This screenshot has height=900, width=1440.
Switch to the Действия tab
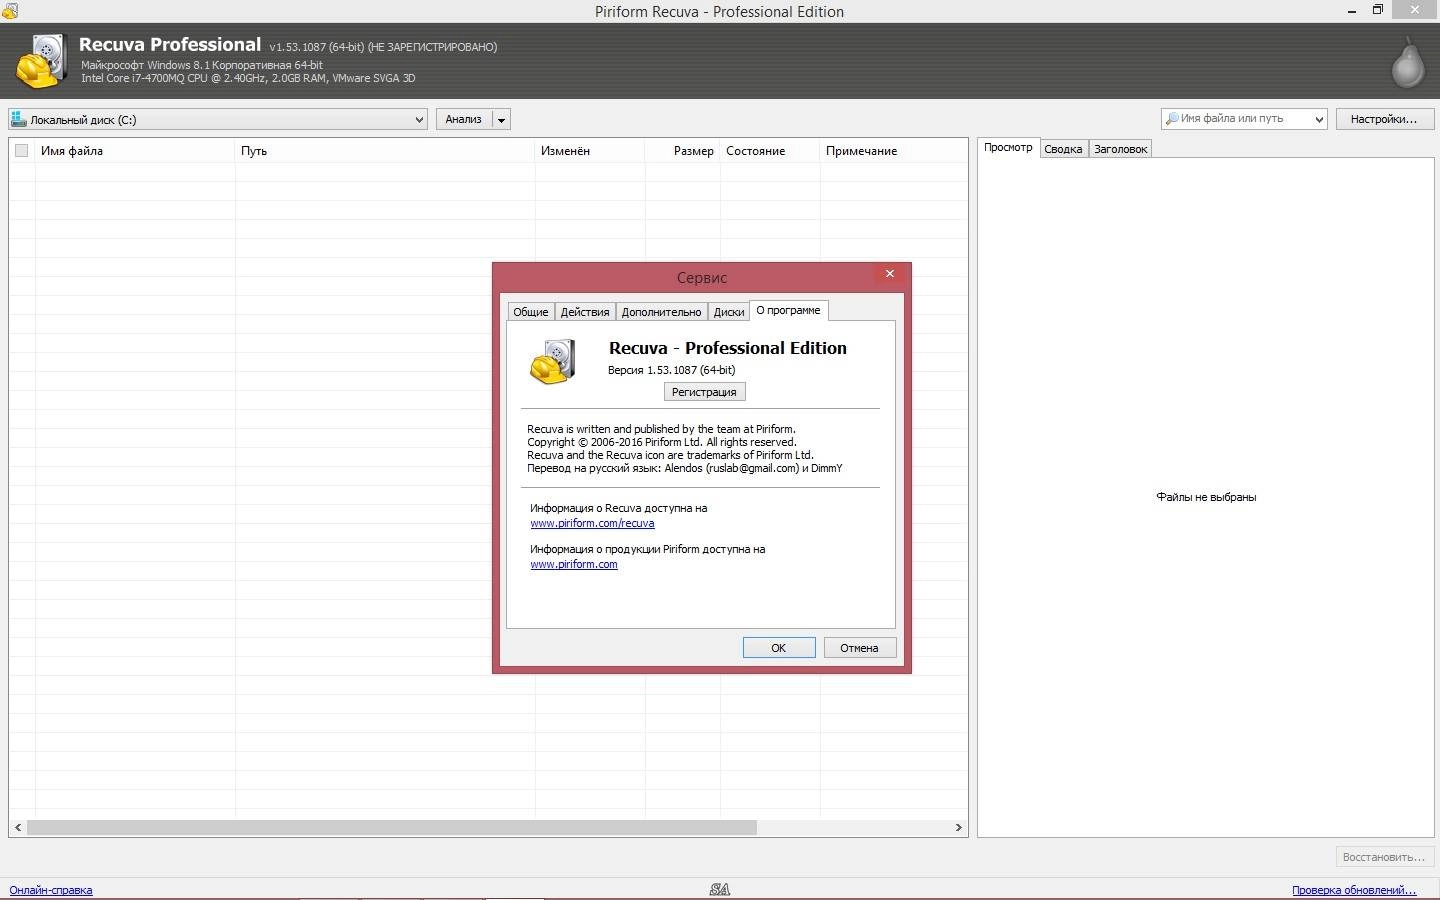coord(585,312)
